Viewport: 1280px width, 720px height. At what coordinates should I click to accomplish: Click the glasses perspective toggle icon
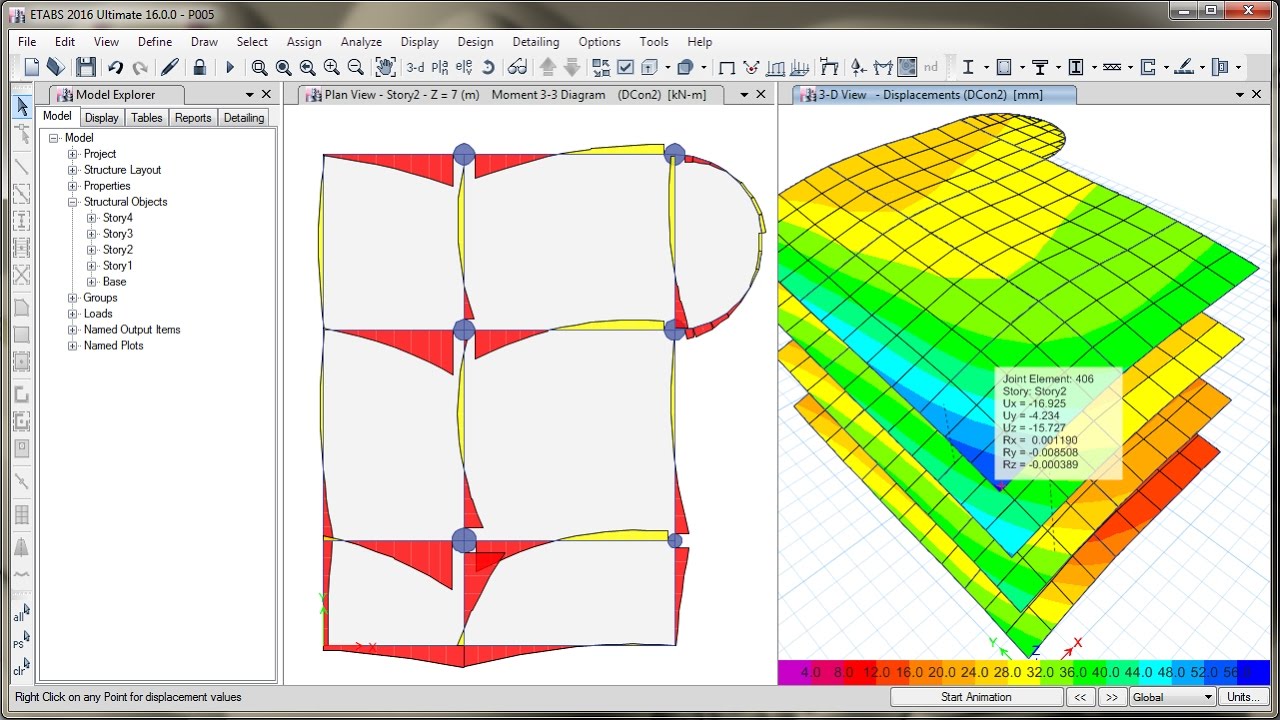517,67
